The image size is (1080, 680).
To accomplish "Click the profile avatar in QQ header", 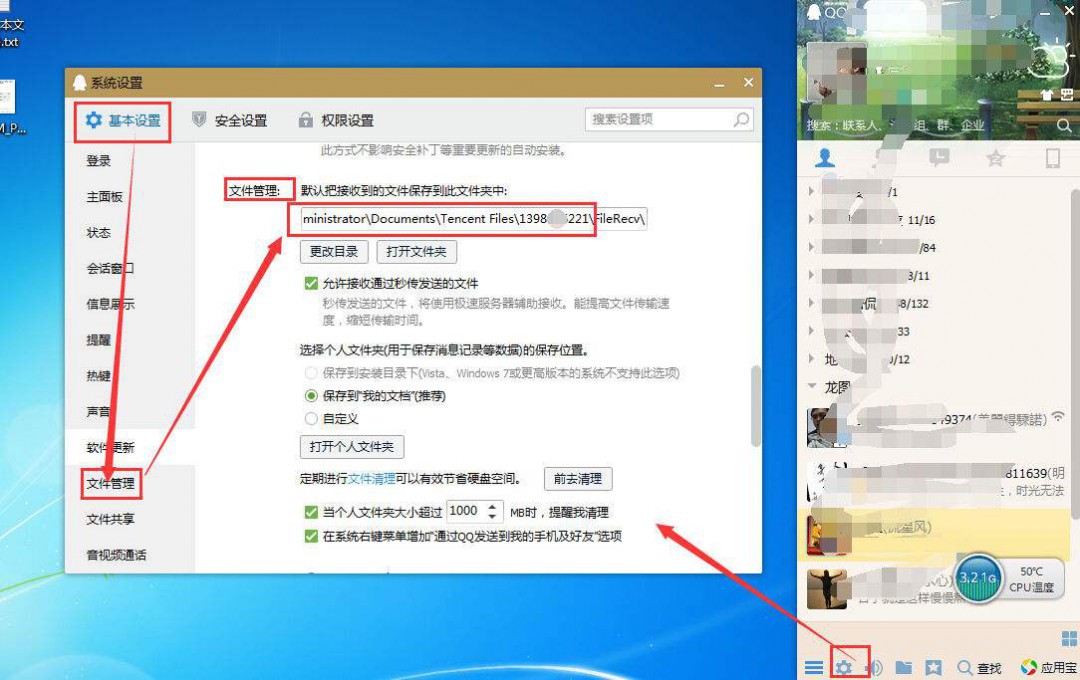I will 836,72.
